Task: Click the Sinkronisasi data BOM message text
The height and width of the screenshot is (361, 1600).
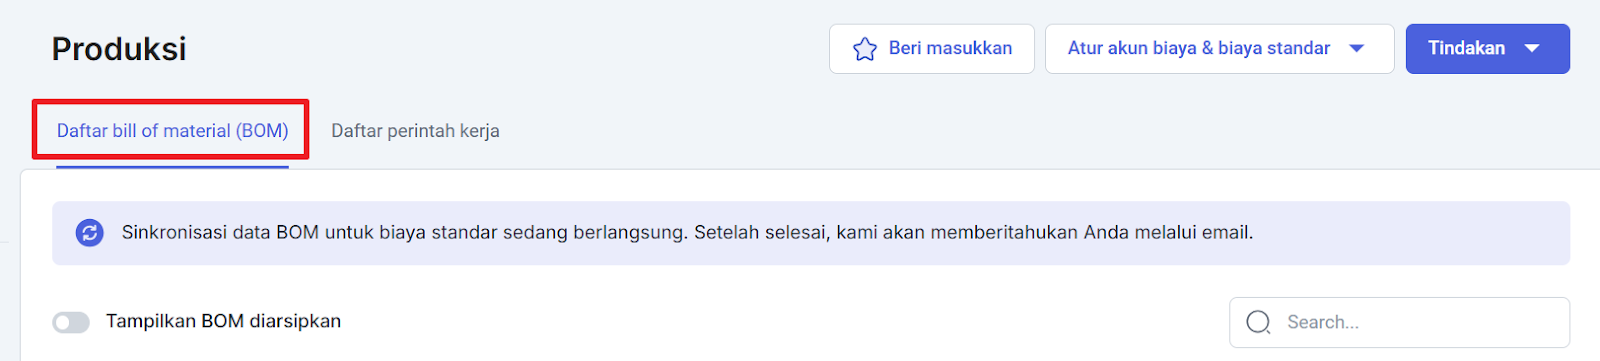Action: 687,232
